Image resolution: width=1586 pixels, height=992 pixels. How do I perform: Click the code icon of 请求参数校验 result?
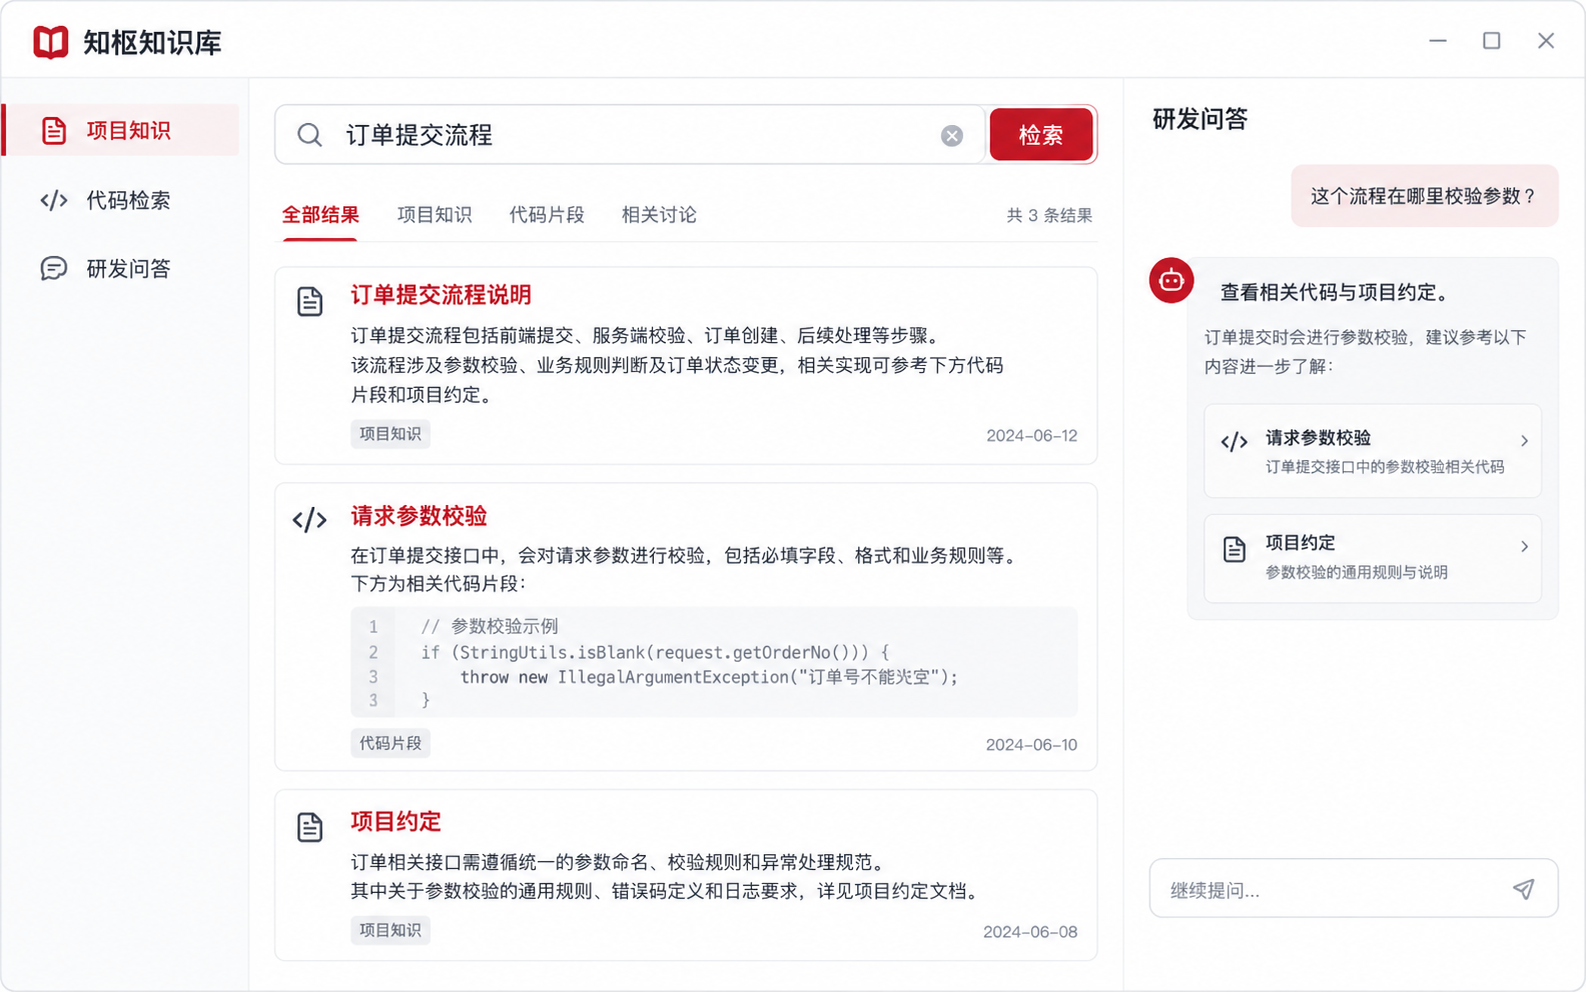(310, 519)
